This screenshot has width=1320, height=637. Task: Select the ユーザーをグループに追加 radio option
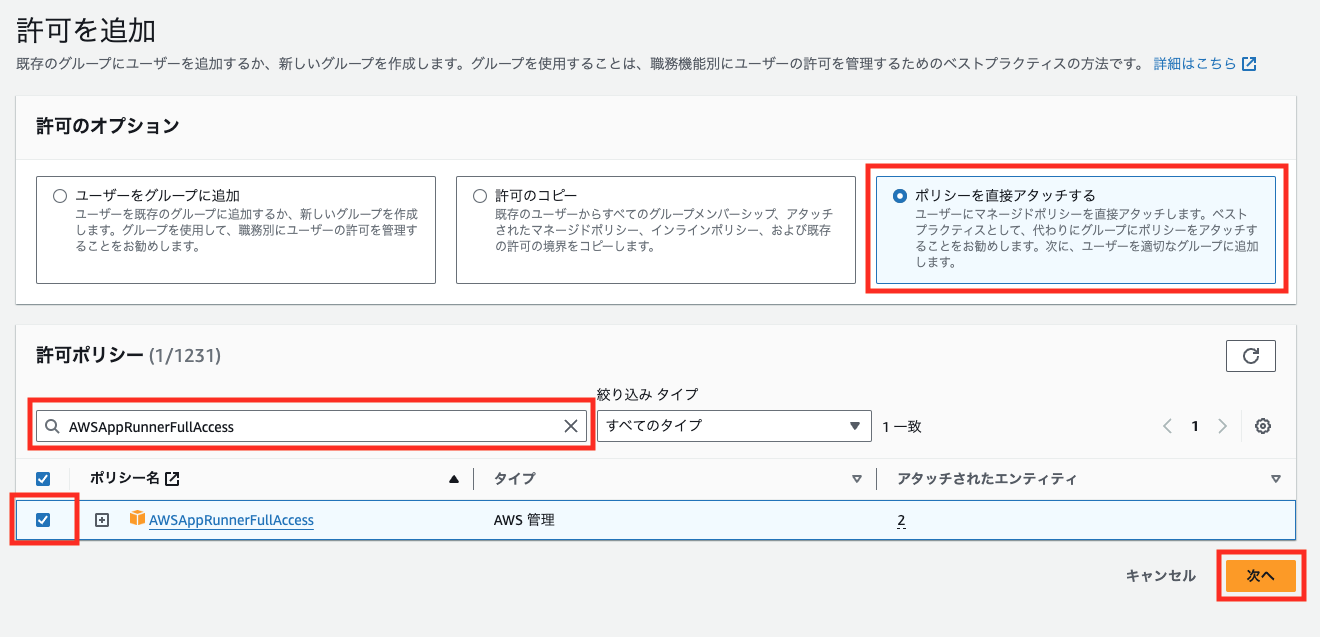tap(60, 196)
